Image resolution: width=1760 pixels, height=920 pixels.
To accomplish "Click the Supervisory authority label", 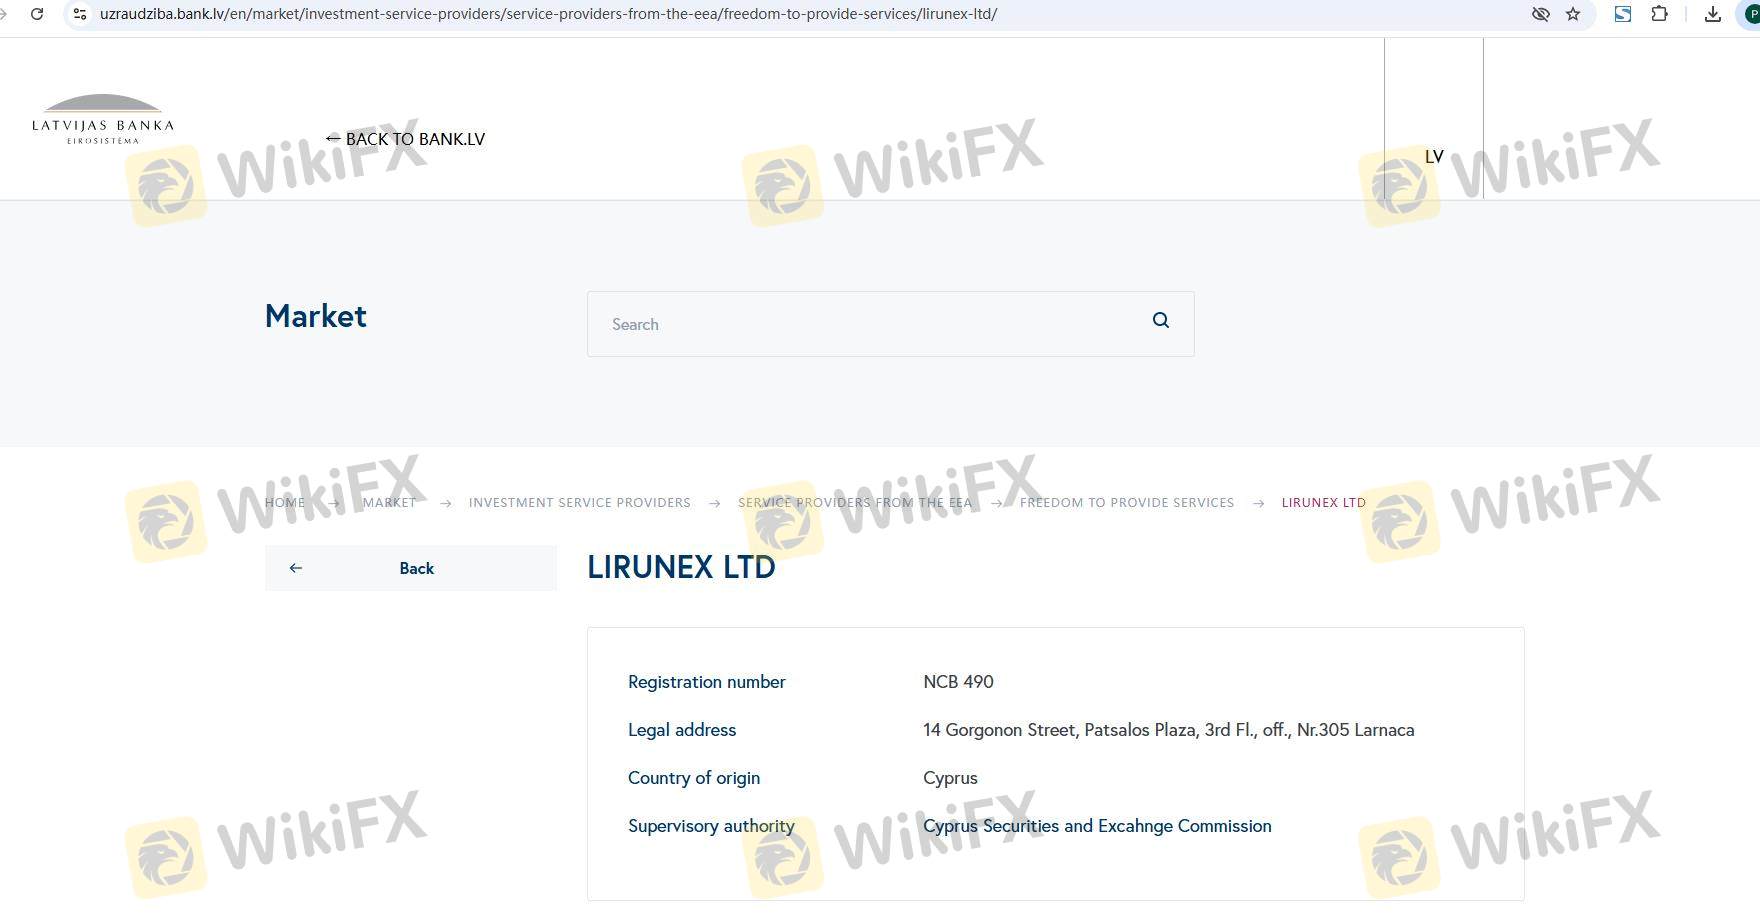I will click(x=711, y=826).
